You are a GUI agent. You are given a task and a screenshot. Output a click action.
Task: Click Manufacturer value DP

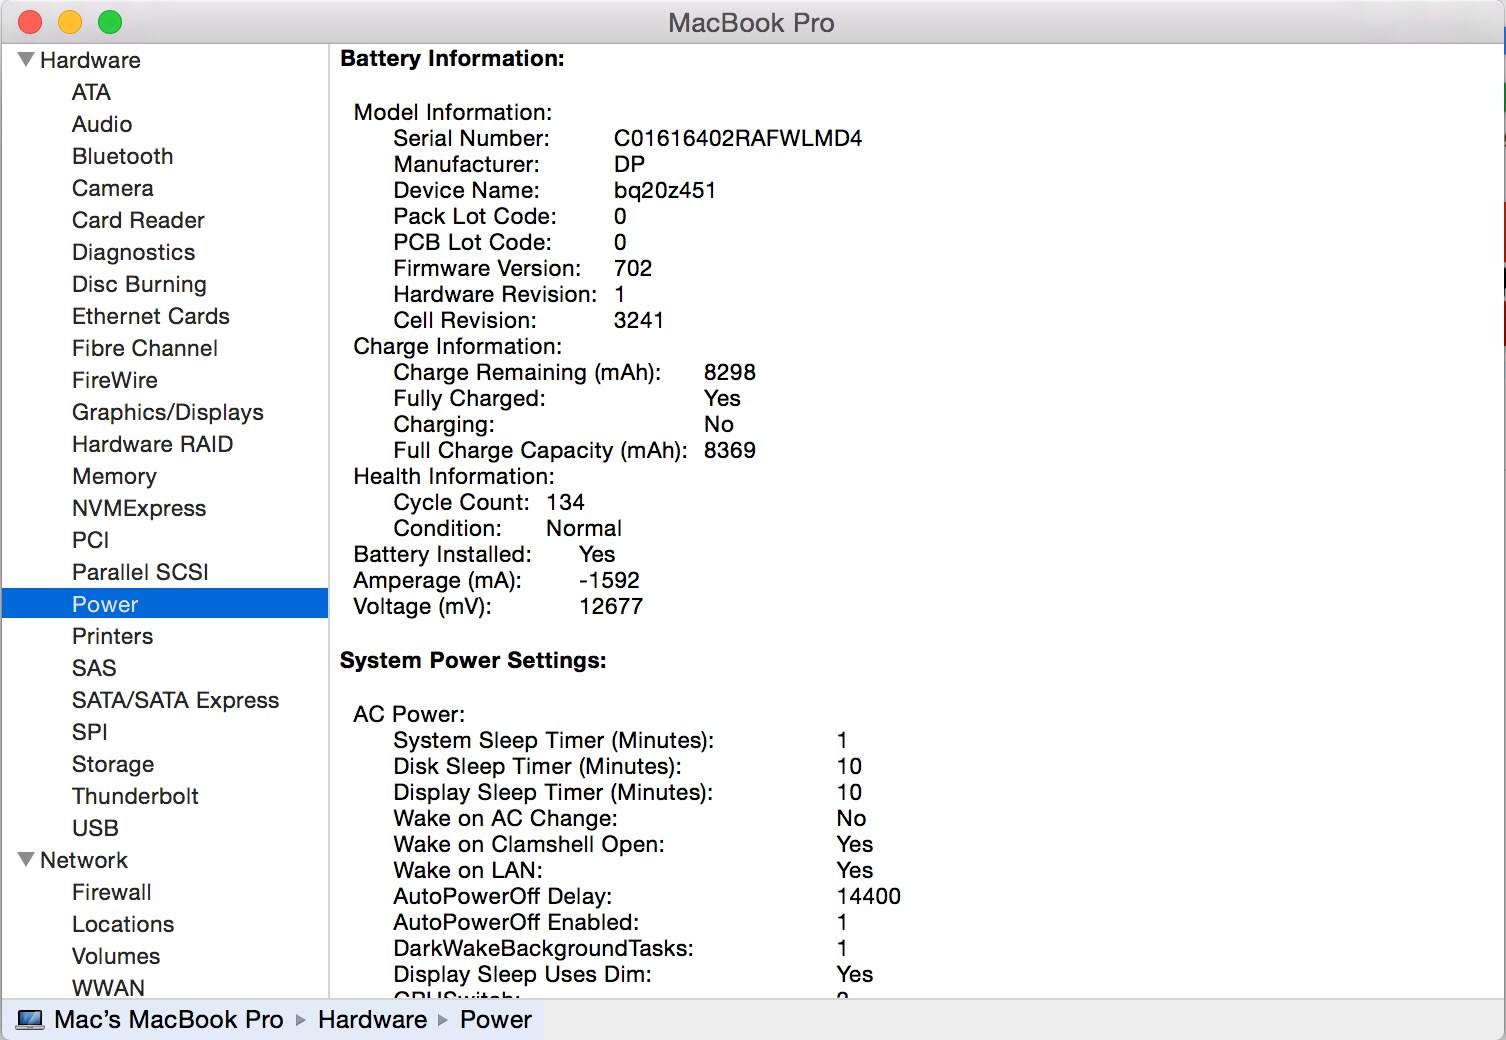(x=630, y=164)
